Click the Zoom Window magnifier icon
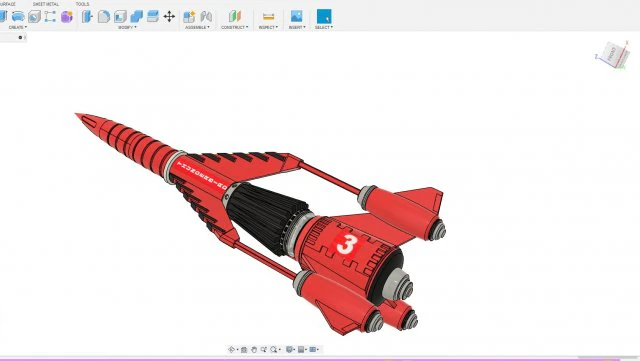Viewport: 640px width, 361px height. [273, 350]
